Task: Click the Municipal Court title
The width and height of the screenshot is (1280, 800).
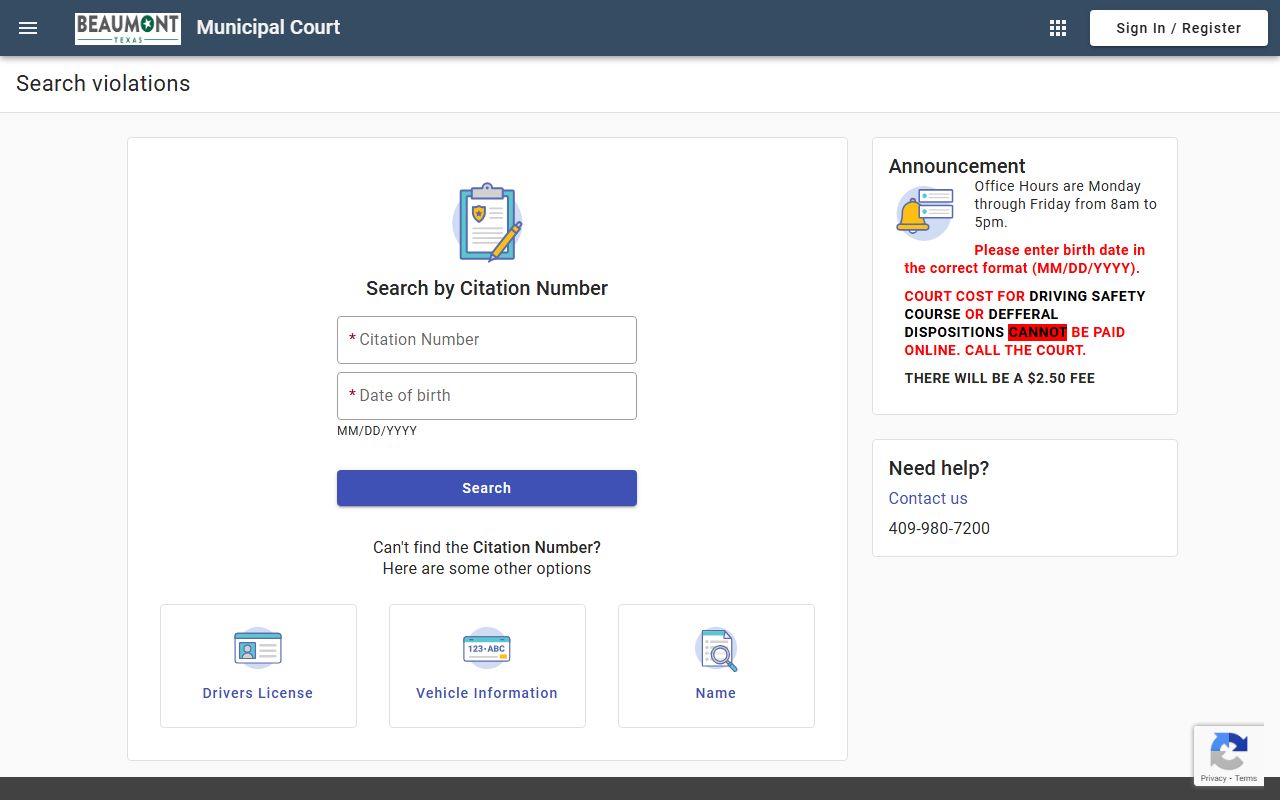Action: [x=268, y=28]
